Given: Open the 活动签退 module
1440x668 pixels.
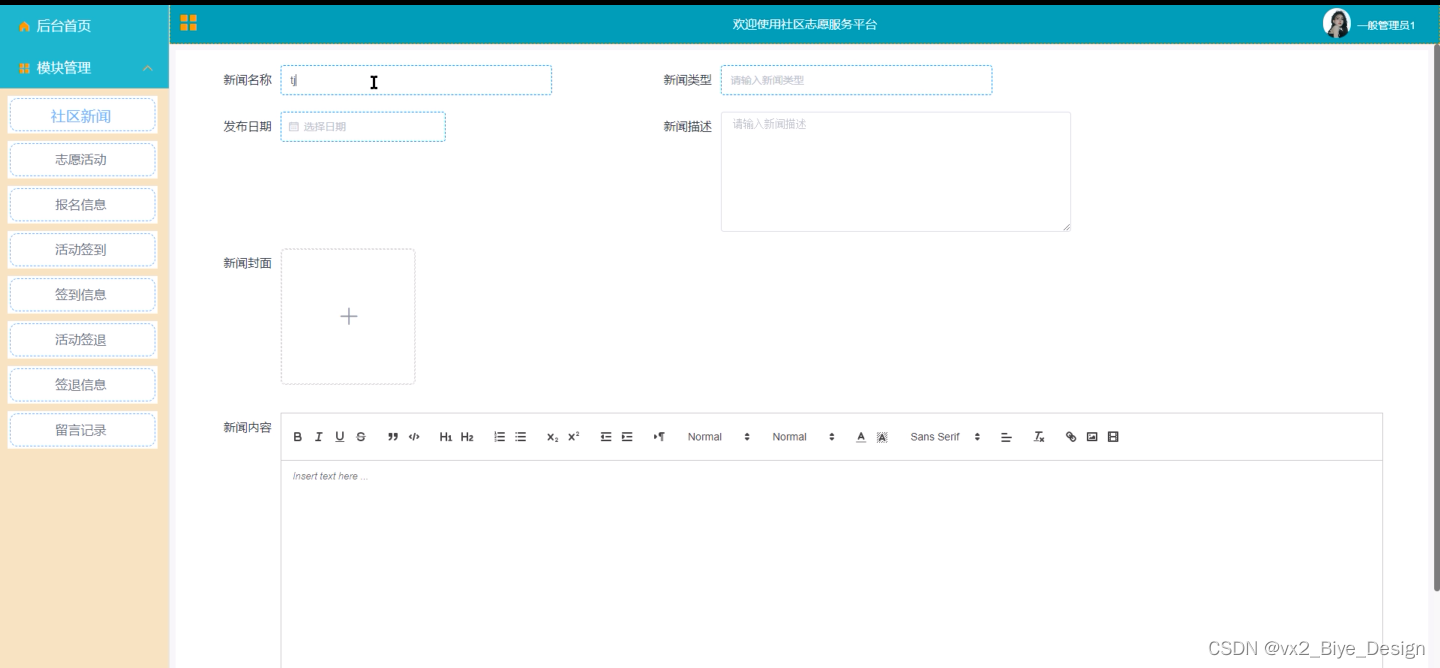Looking at the screenshot, I should [82, 340].
